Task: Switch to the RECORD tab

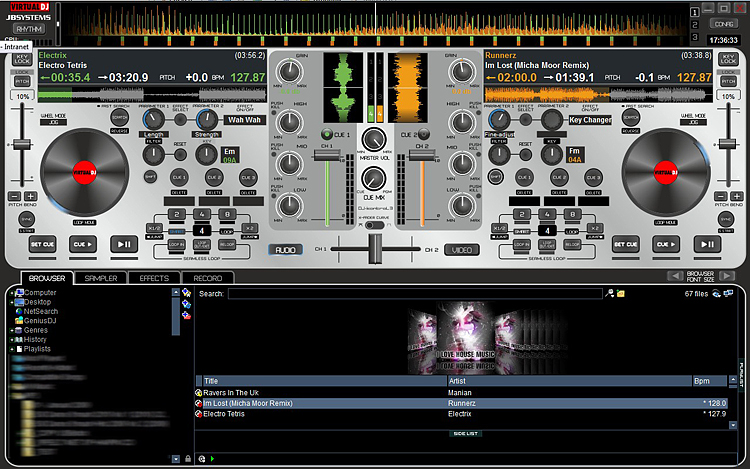Action: (x=208, y=278)
